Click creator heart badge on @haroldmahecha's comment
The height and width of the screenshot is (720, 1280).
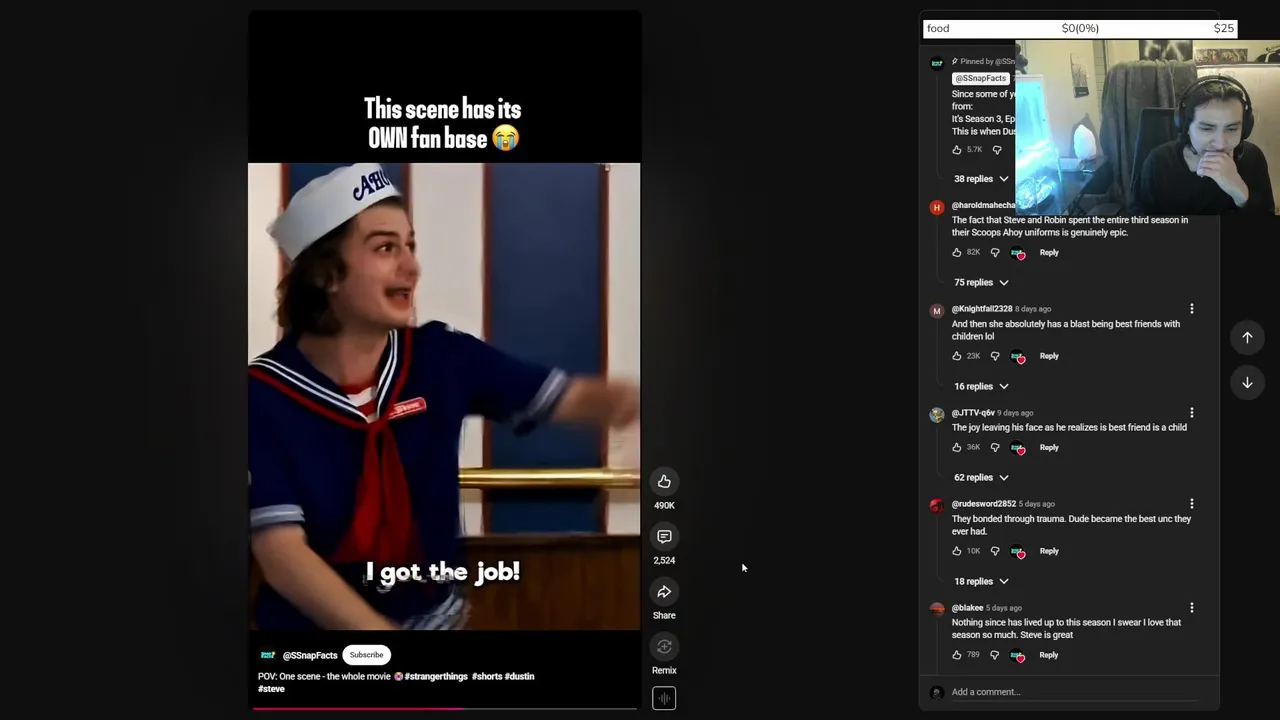pyautogui.click(x=1018, y=253)
